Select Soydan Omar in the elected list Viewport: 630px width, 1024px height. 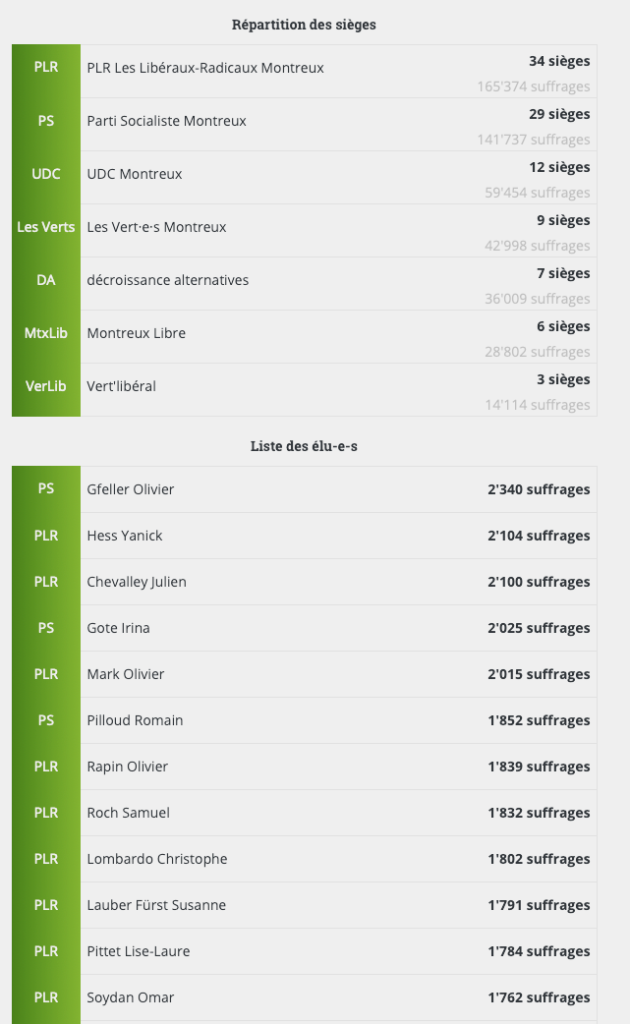(130, 997)
